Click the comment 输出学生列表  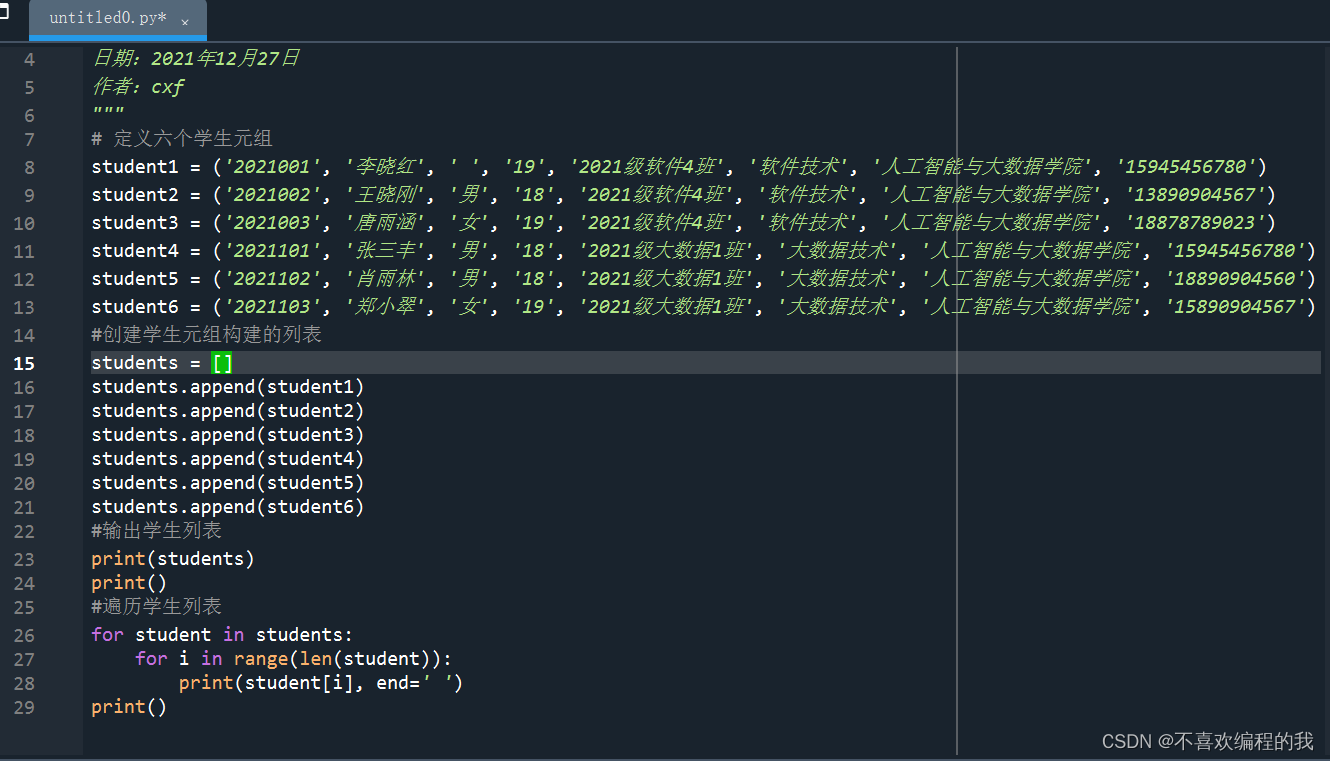(162, 530)
